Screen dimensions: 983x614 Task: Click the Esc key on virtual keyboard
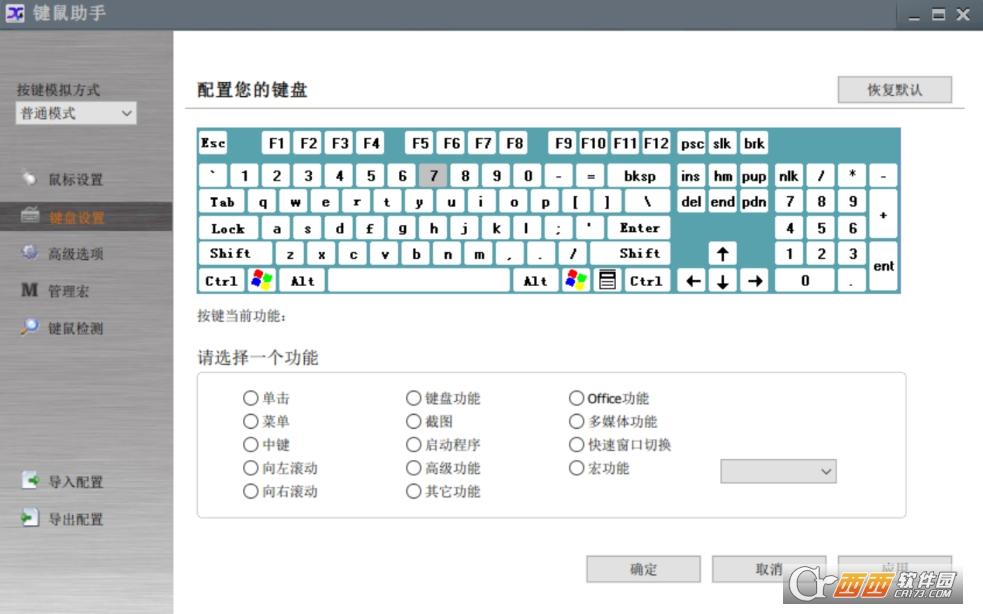point(213,143)
